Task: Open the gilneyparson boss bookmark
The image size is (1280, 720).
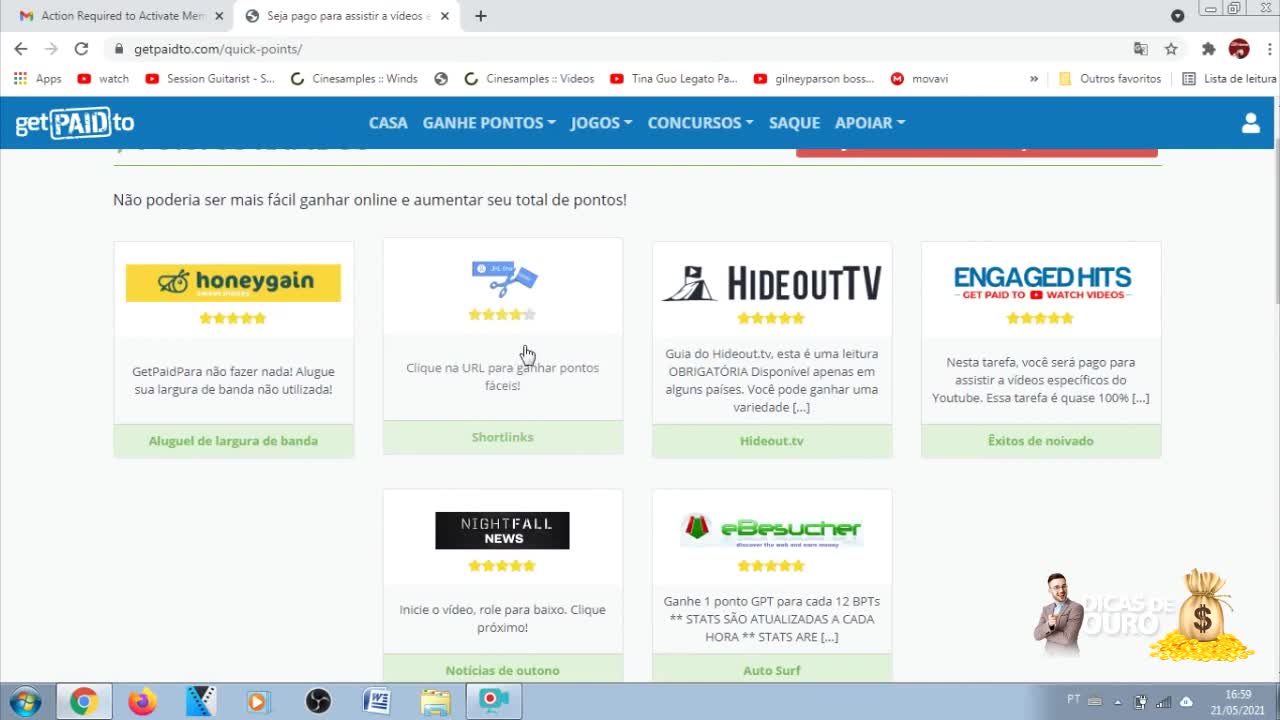Action: click(814, 79)
